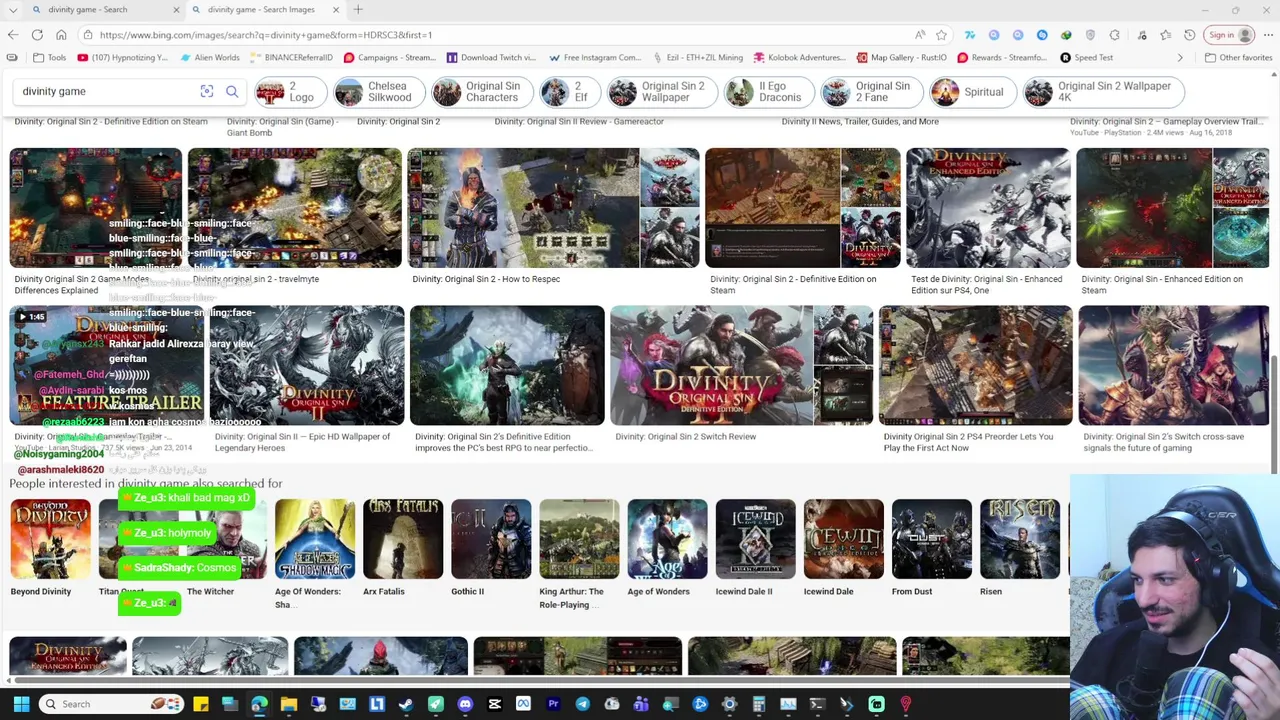Select the 'Original Sin Characters' chip
This screenshot has height=720, width=1280.
(482, 92)
